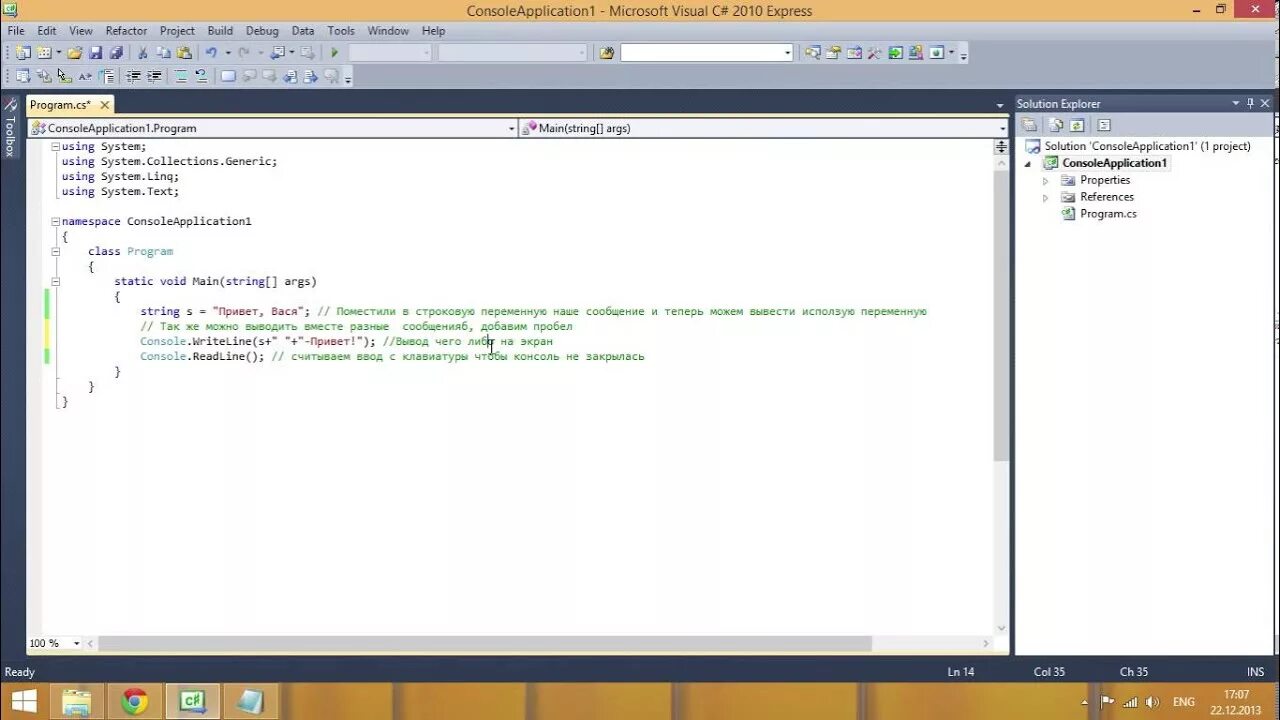1280x720 pixels.
Task: Open the 100 % zoom dropdown
Action: [76, 643]
